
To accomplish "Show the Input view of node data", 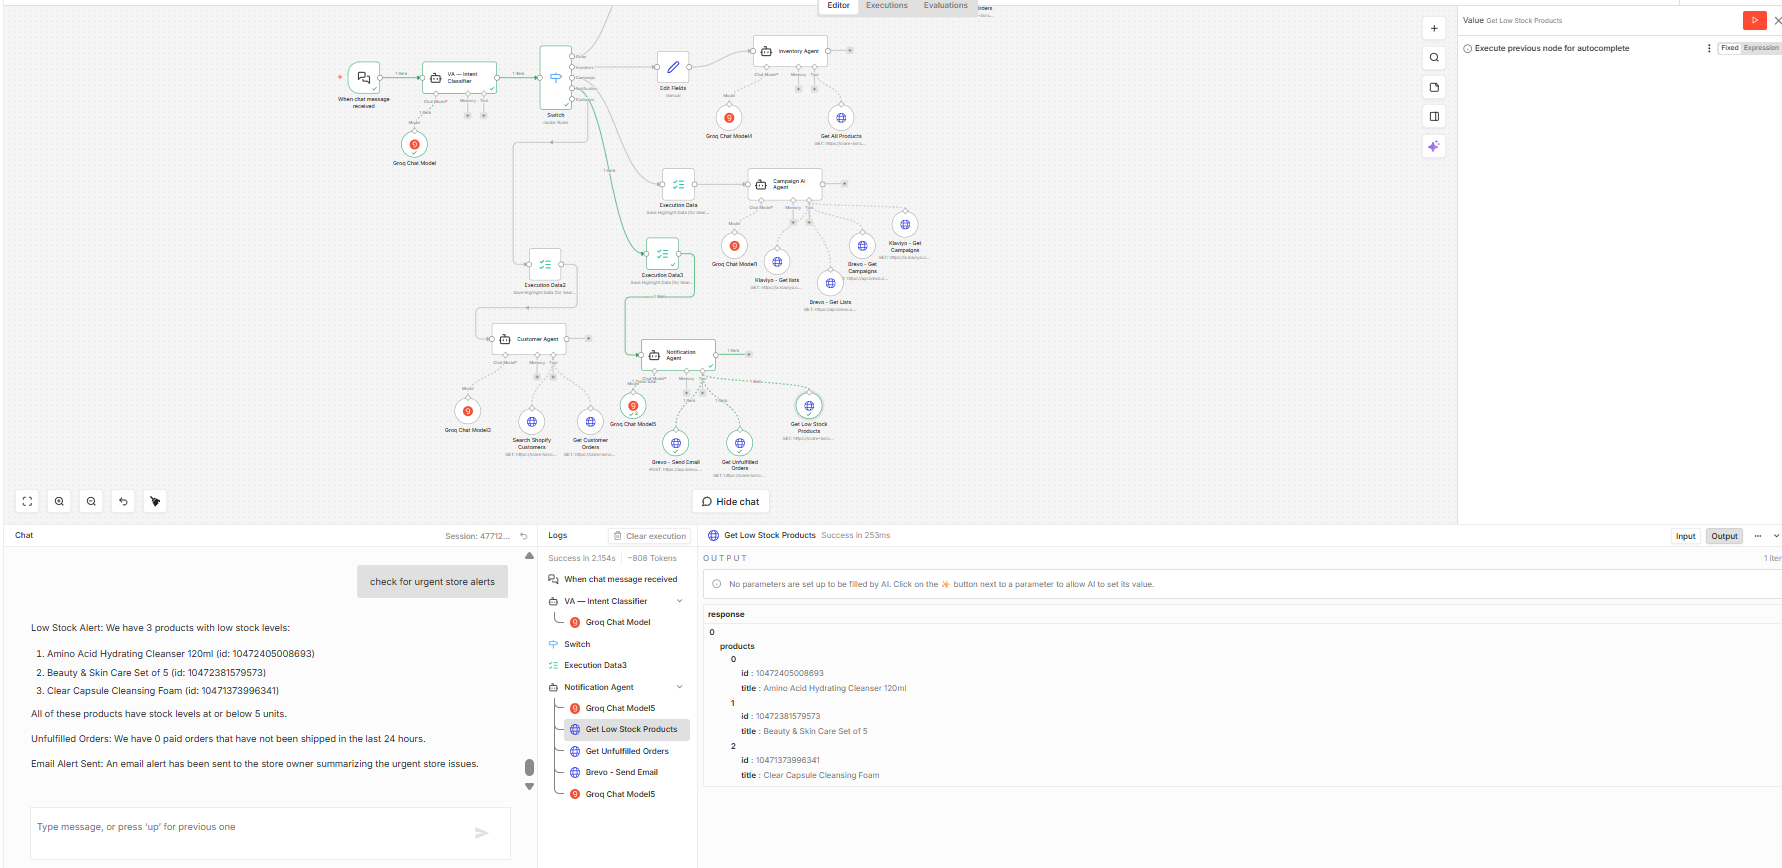I will (1686, 536).
